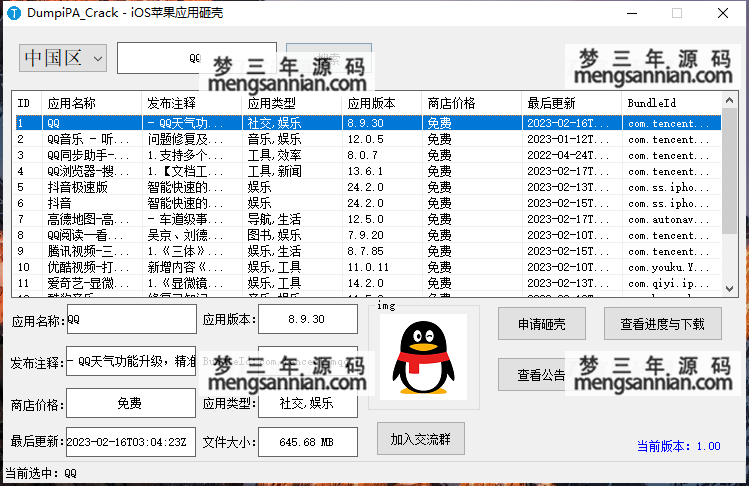Sort by the 应用名称 column header
The image size is (749, 486).
point(92,103)
